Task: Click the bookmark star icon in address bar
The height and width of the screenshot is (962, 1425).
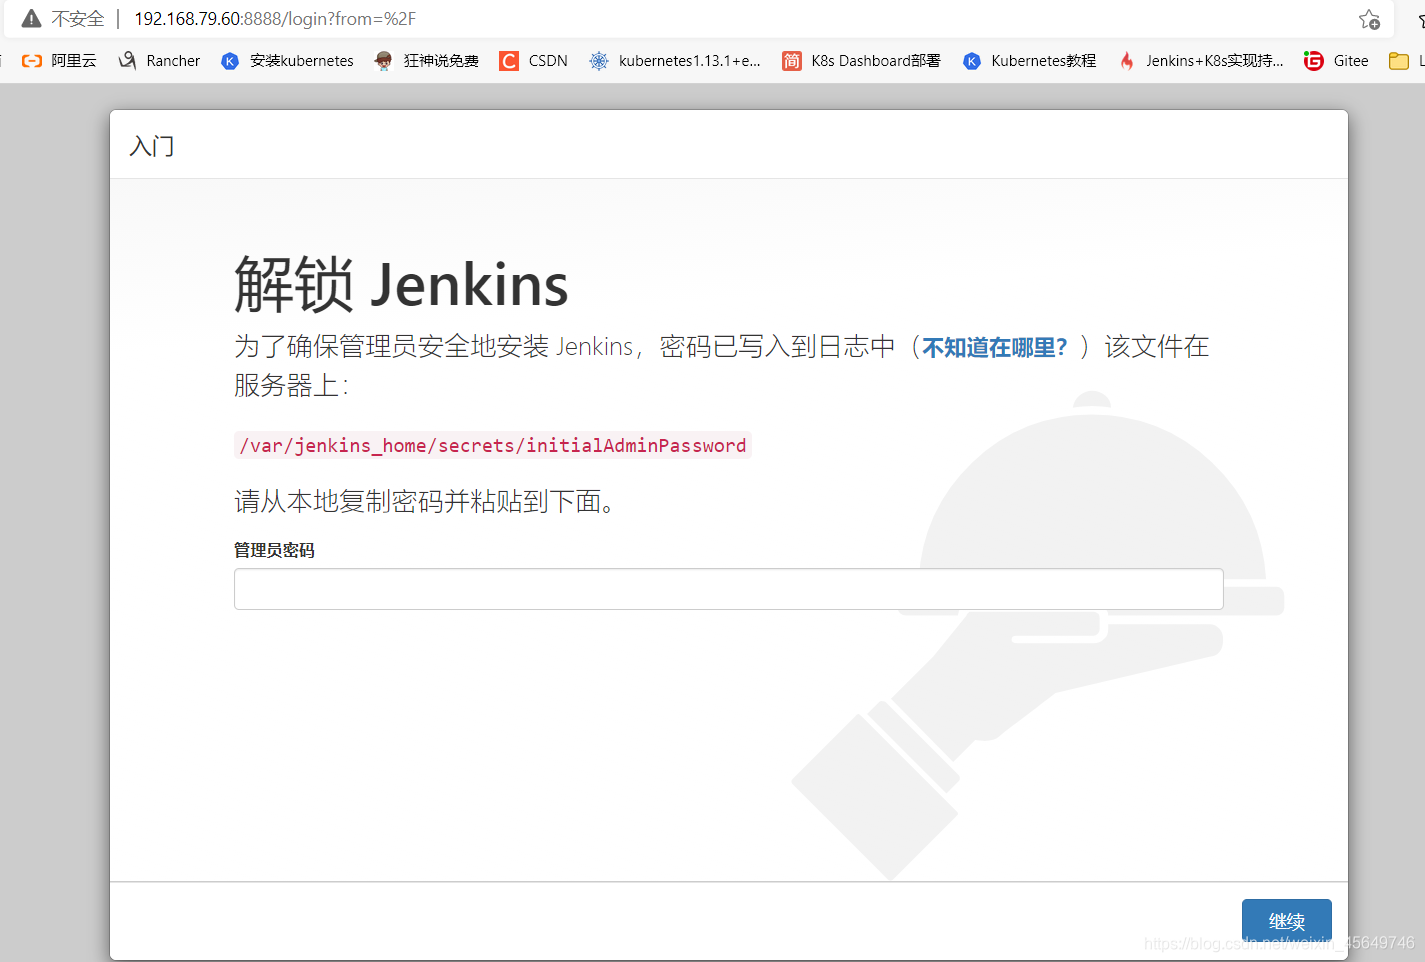Action: coord(1369,19)
